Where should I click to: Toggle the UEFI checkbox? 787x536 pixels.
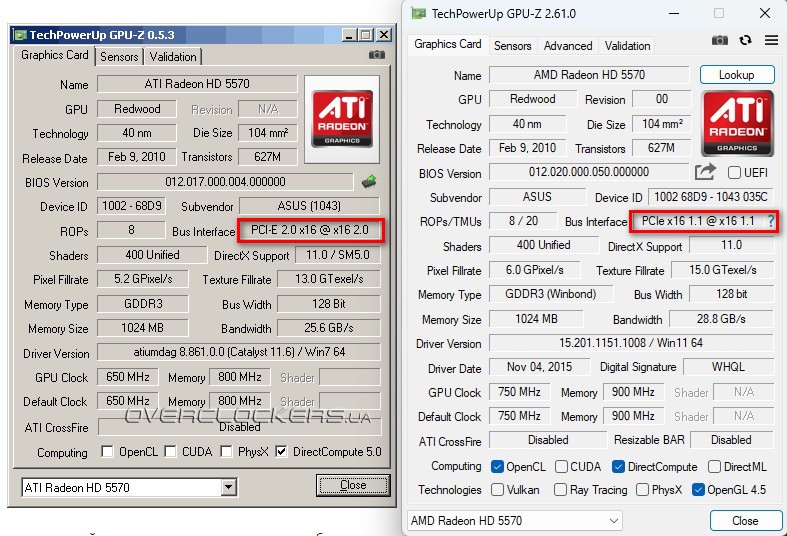734,173
